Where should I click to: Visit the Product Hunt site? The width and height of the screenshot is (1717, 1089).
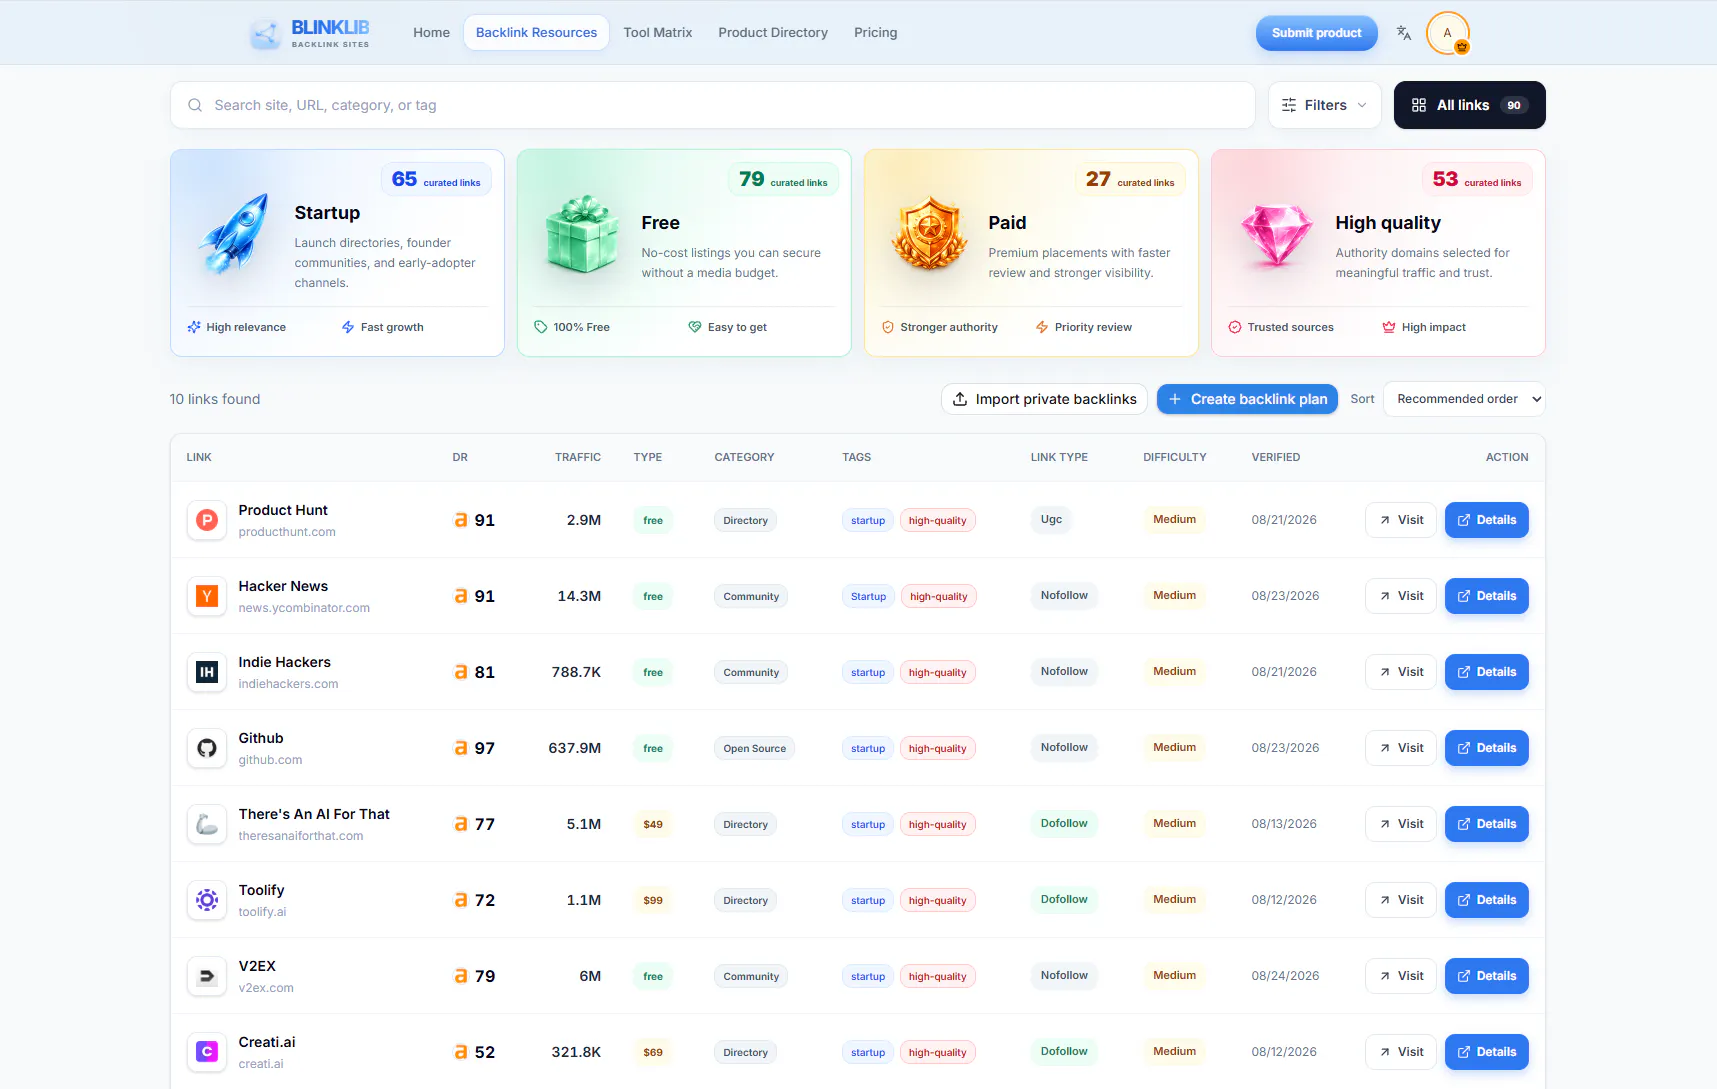pyautogui.click(x=1401, y=520)
